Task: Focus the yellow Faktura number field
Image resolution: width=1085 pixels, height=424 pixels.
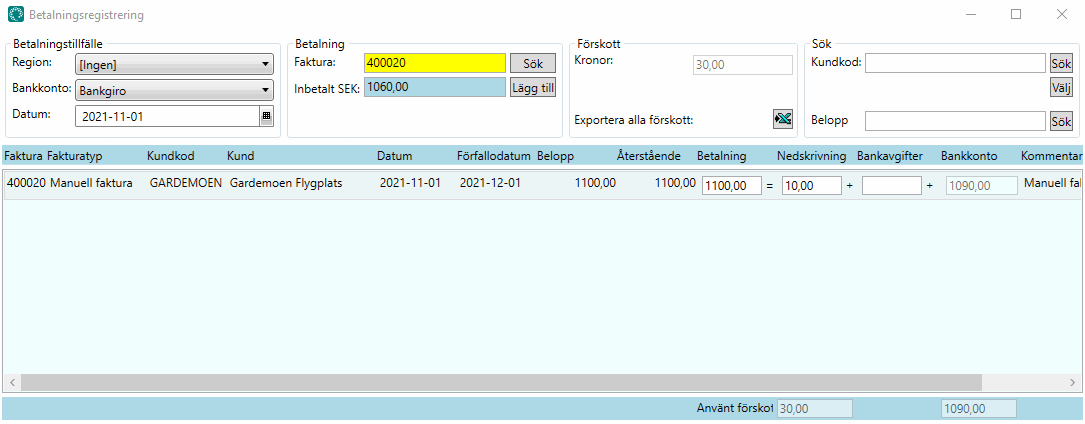Action: pos(435,63)
